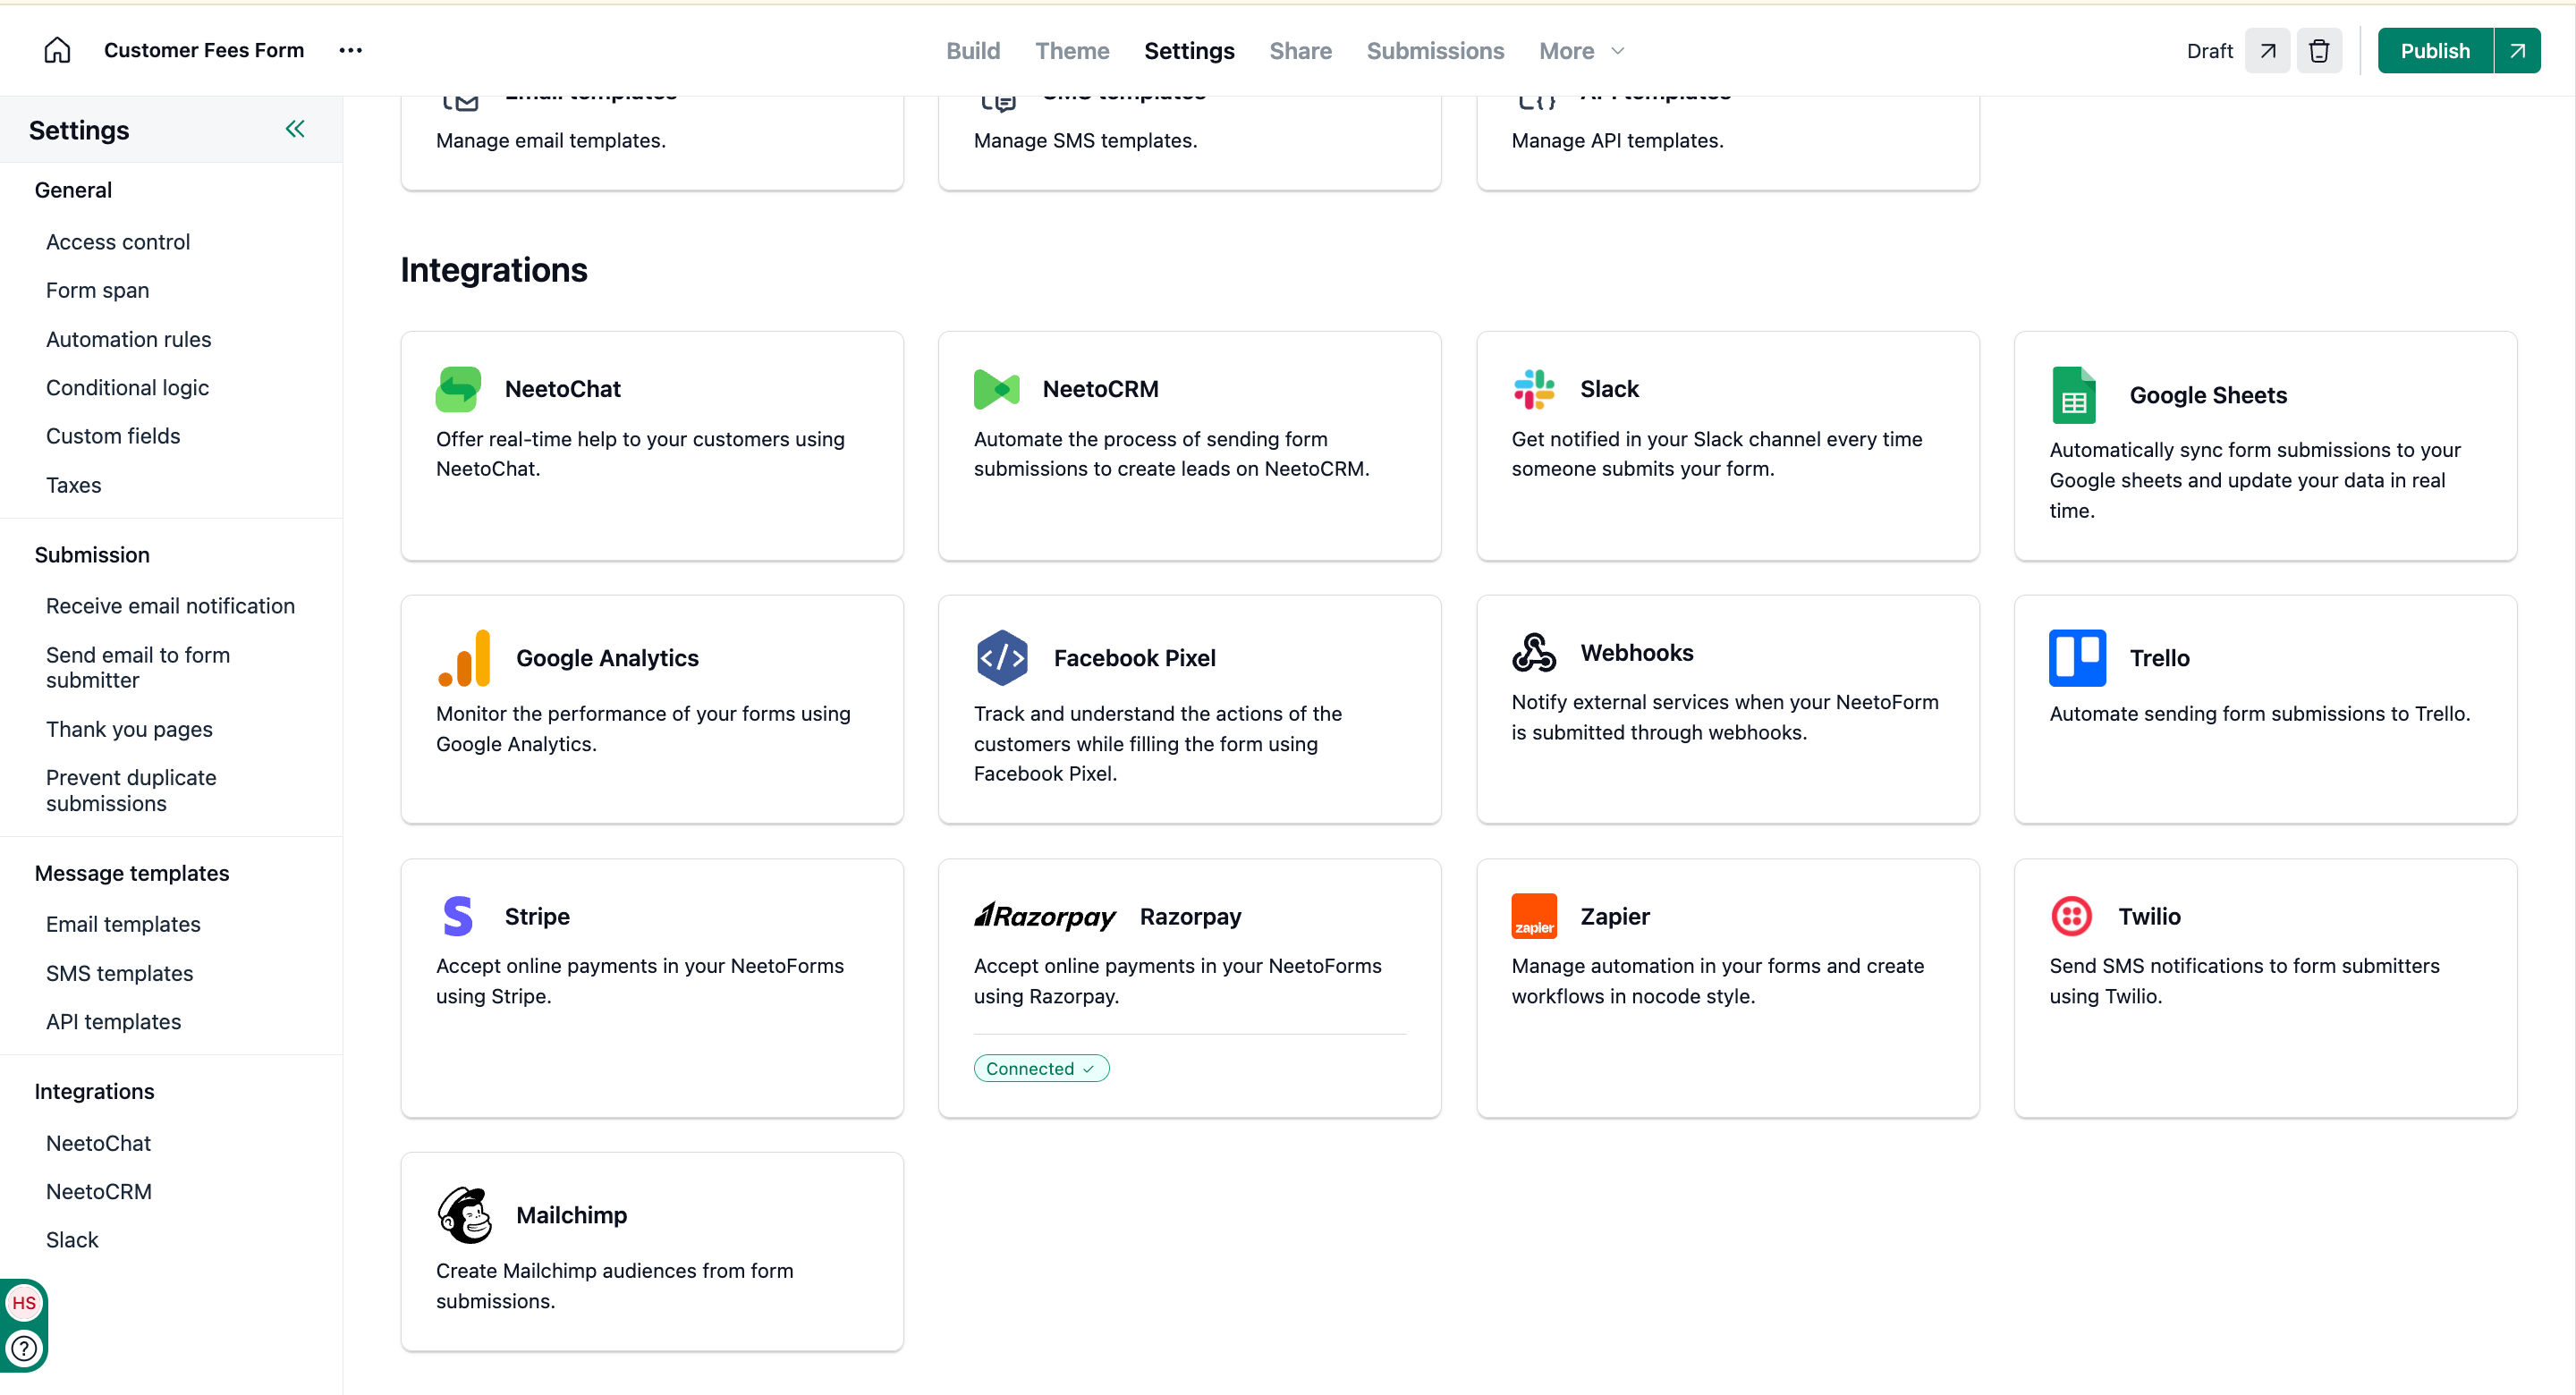Open Conditional logic settings
Image resolution: width=2576 pixels, height=1395 pixels.
(127, 387)
